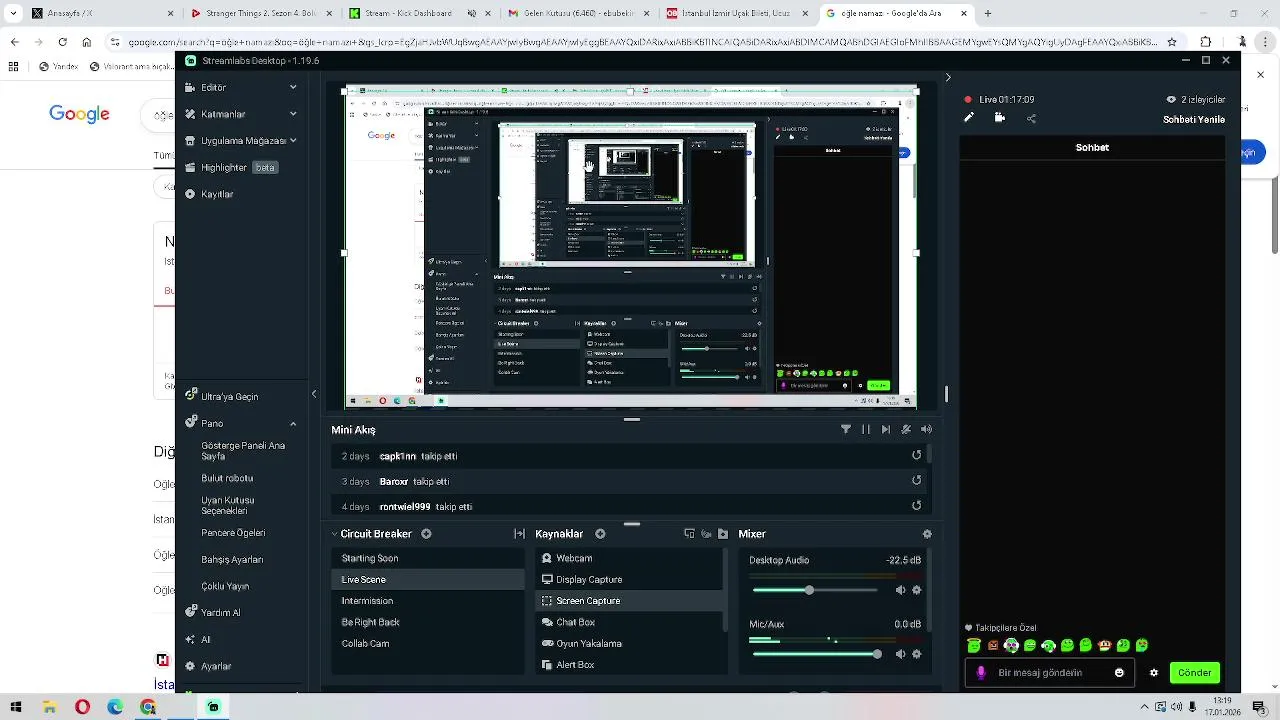Click the folder icon in Kaynaklar header
Screen dimensions: 1280x720
pos(723,534)
